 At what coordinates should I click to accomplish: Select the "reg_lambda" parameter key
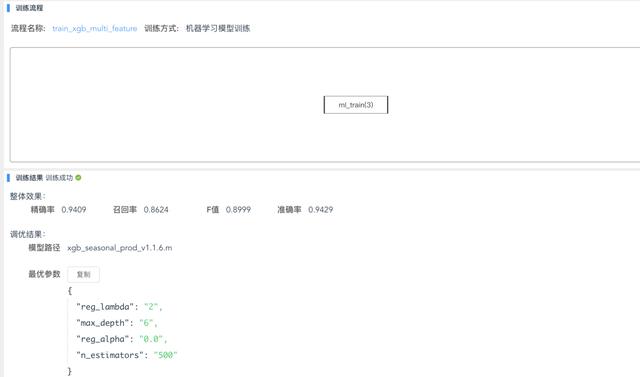pos(105,307)
